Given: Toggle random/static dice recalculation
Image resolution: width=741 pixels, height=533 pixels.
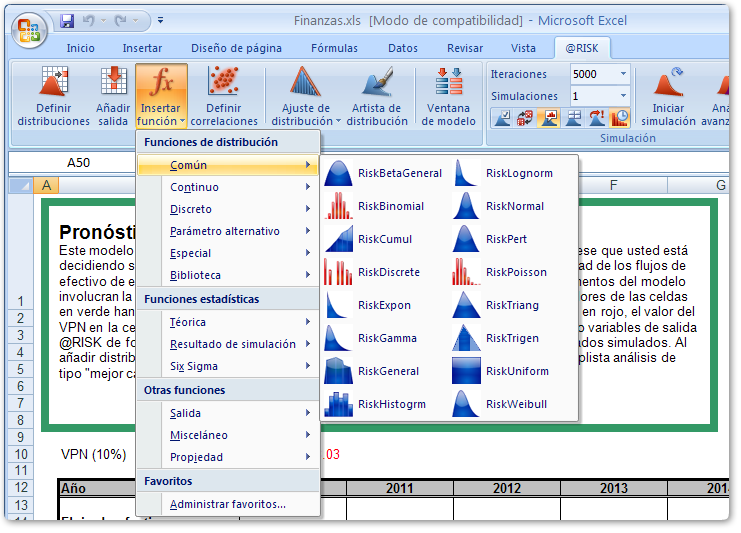Looking at the screenshot, I should (x=525, y=118).
